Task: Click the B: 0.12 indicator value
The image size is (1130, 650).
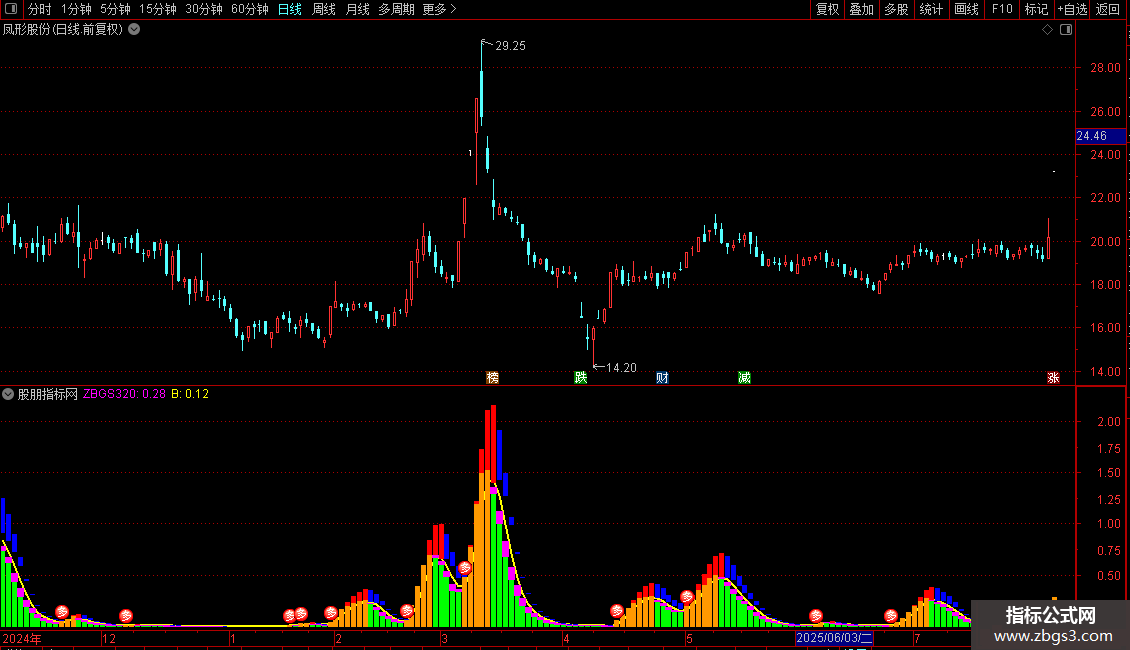Action: pyautogui.click(x=190, y=394)
